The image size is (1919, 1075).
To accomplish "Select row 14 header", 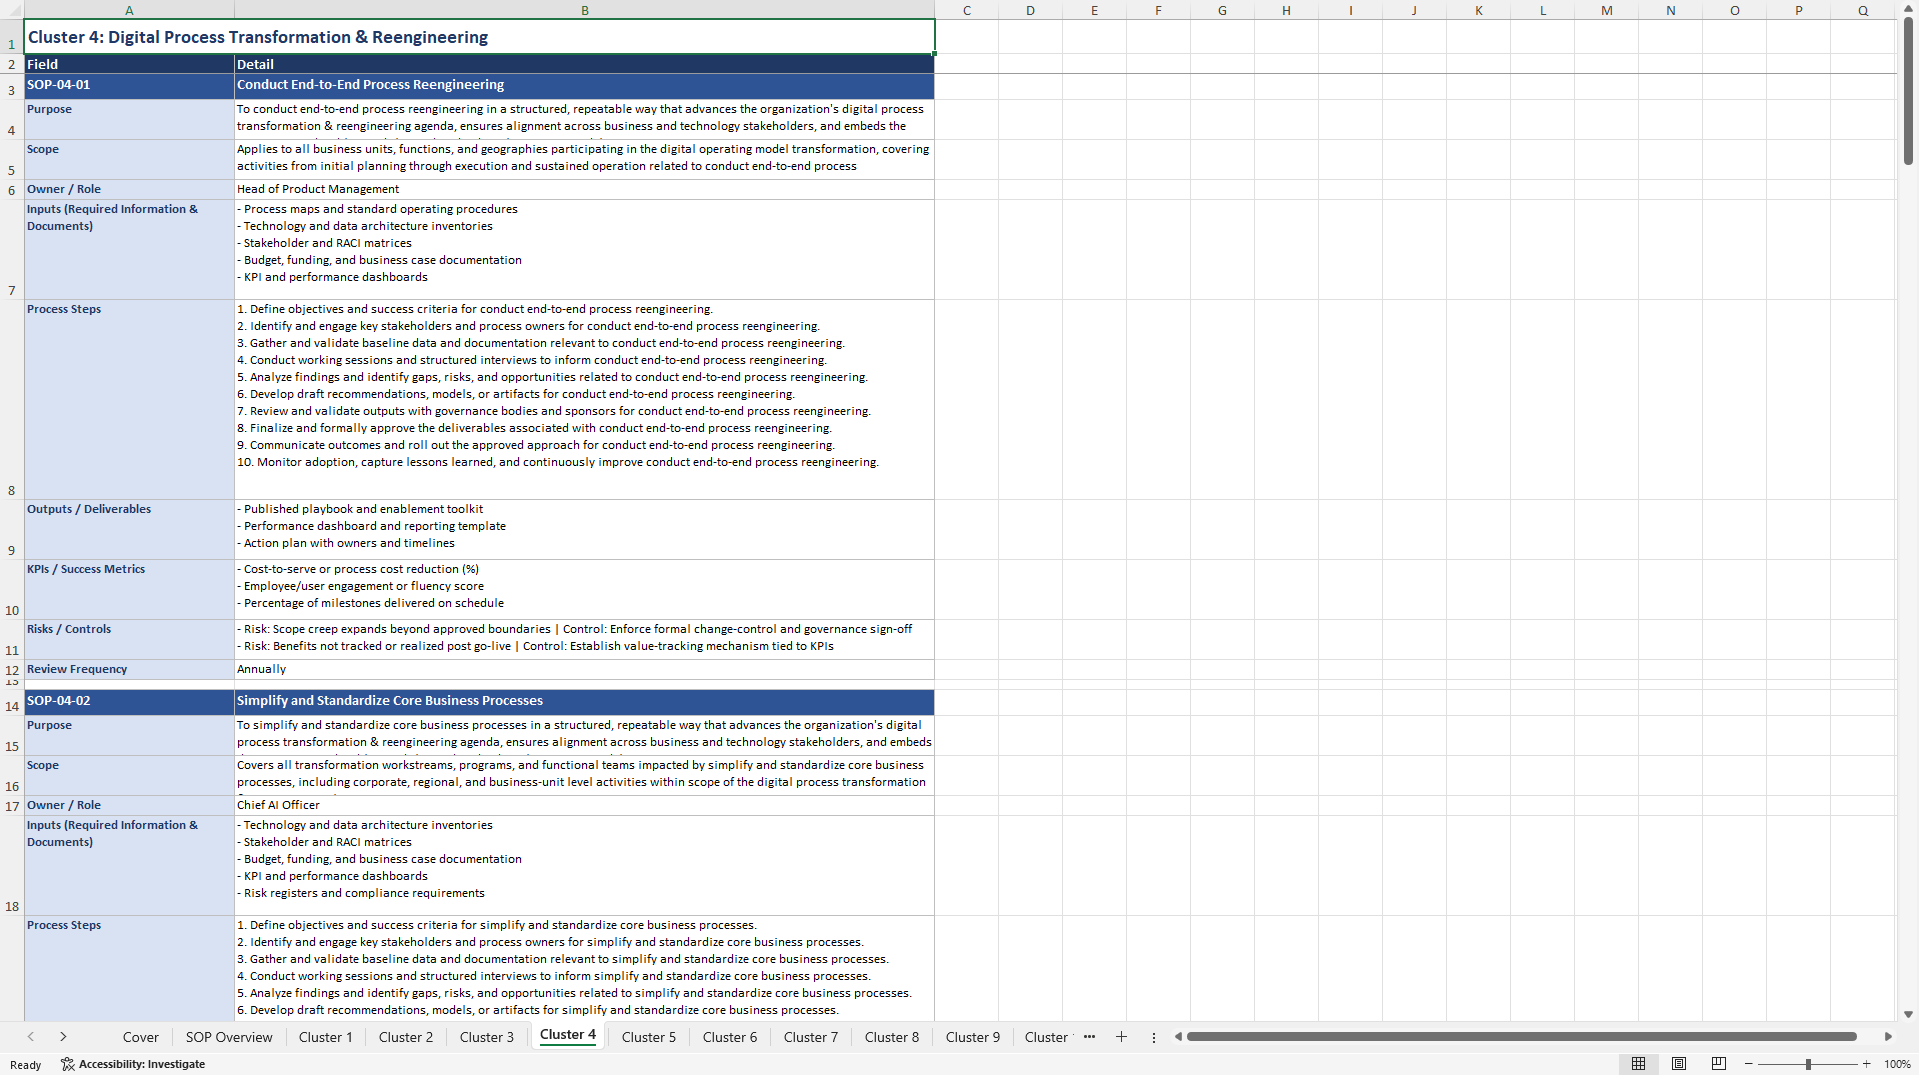I will pos(12,702).
